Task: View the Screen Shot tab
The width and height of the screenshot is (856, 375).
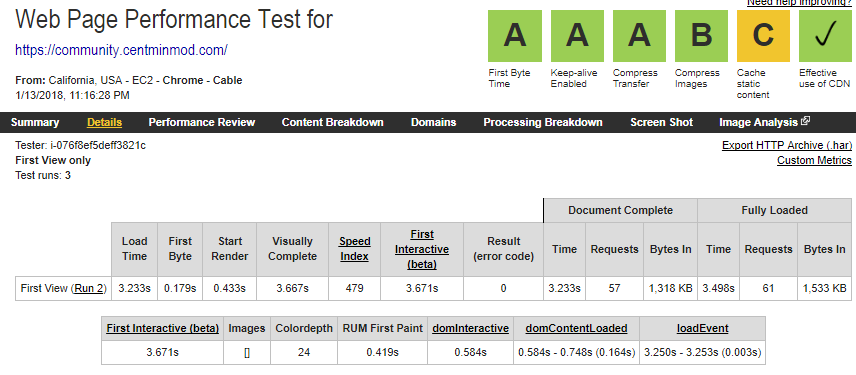Action: [661, 122]
